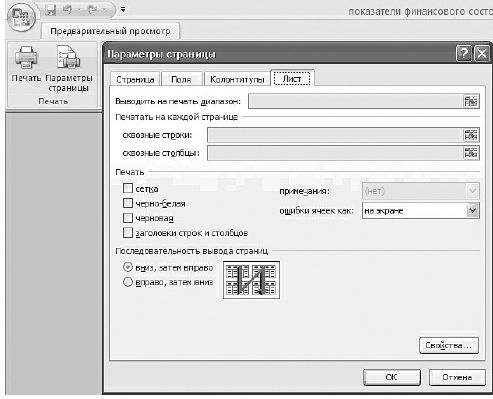Close the Параметры страницы dialog

coord(482,54)
